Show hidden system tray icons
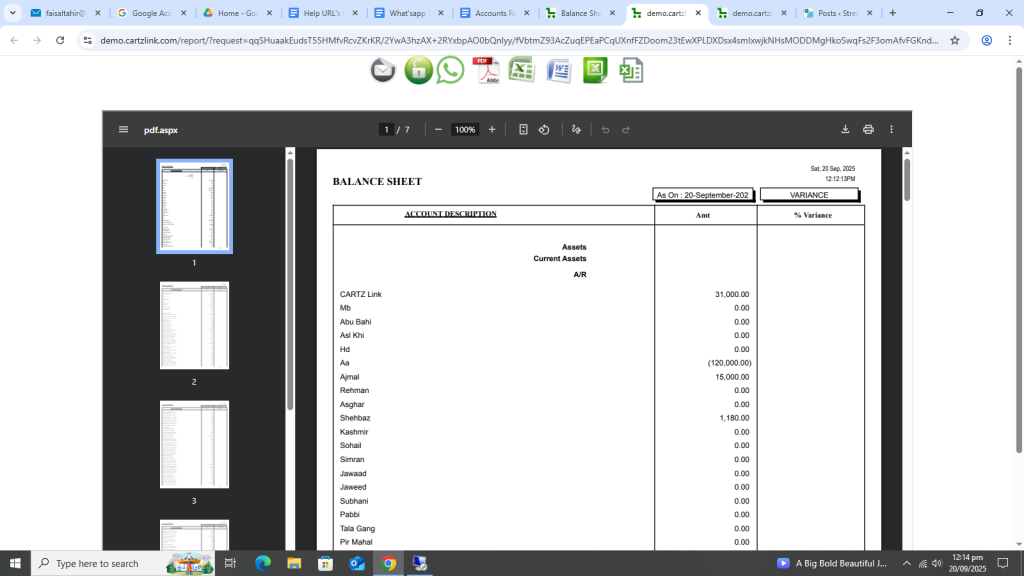This screenshot has width=1024, height=576. (906, 564)
